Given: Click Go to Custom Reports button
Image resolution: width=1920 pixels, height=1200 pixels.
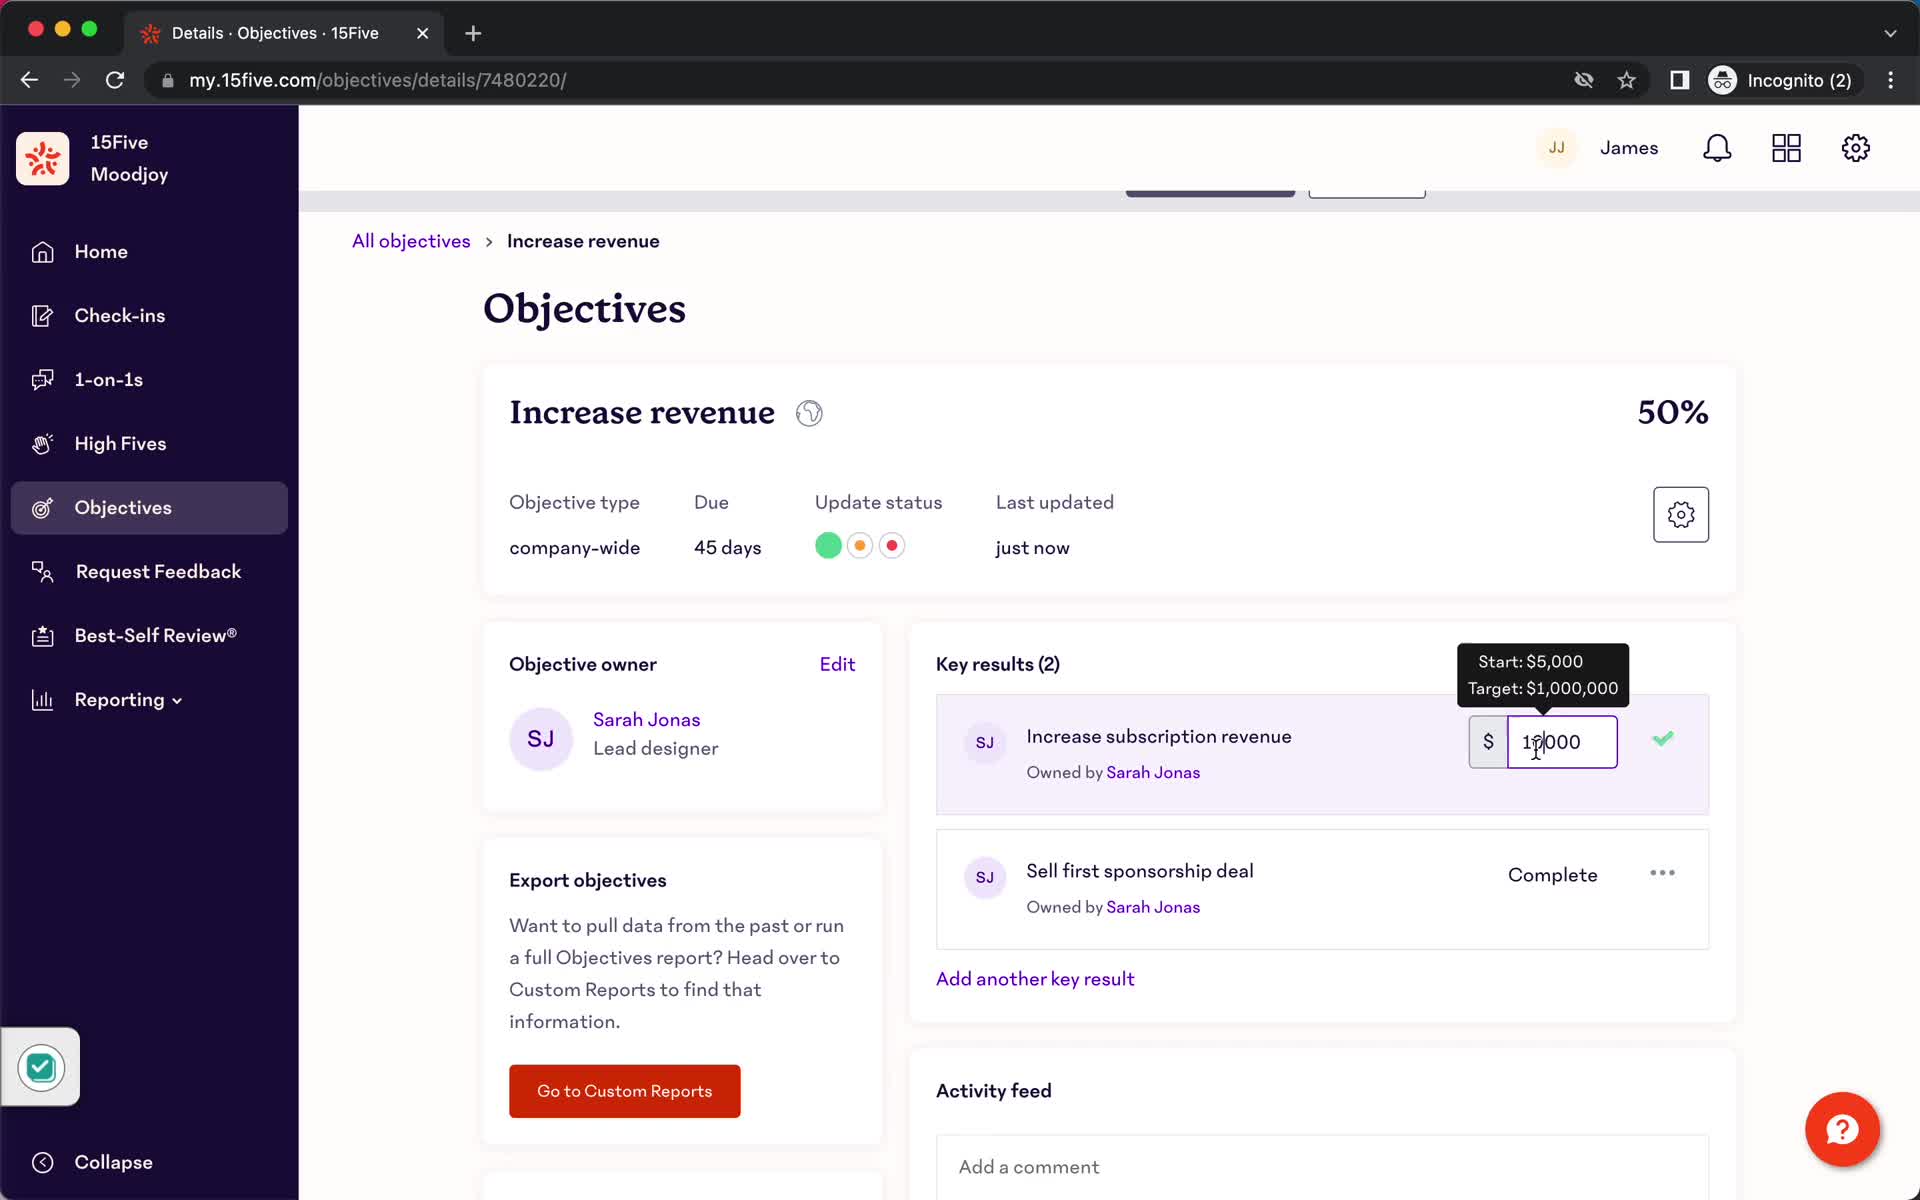Looking at the screenshot, I should click(x=625, y=1091).
